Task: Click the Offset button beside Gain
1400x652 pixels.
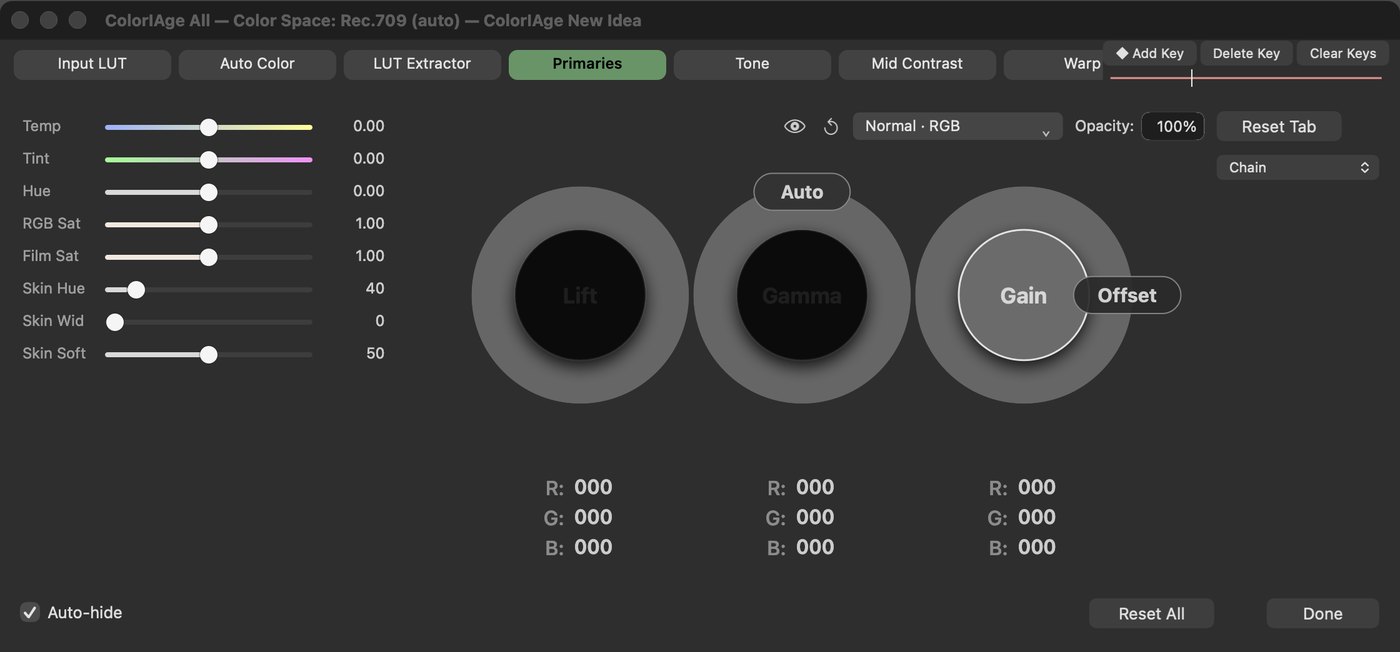Action: coord(1127,295)
